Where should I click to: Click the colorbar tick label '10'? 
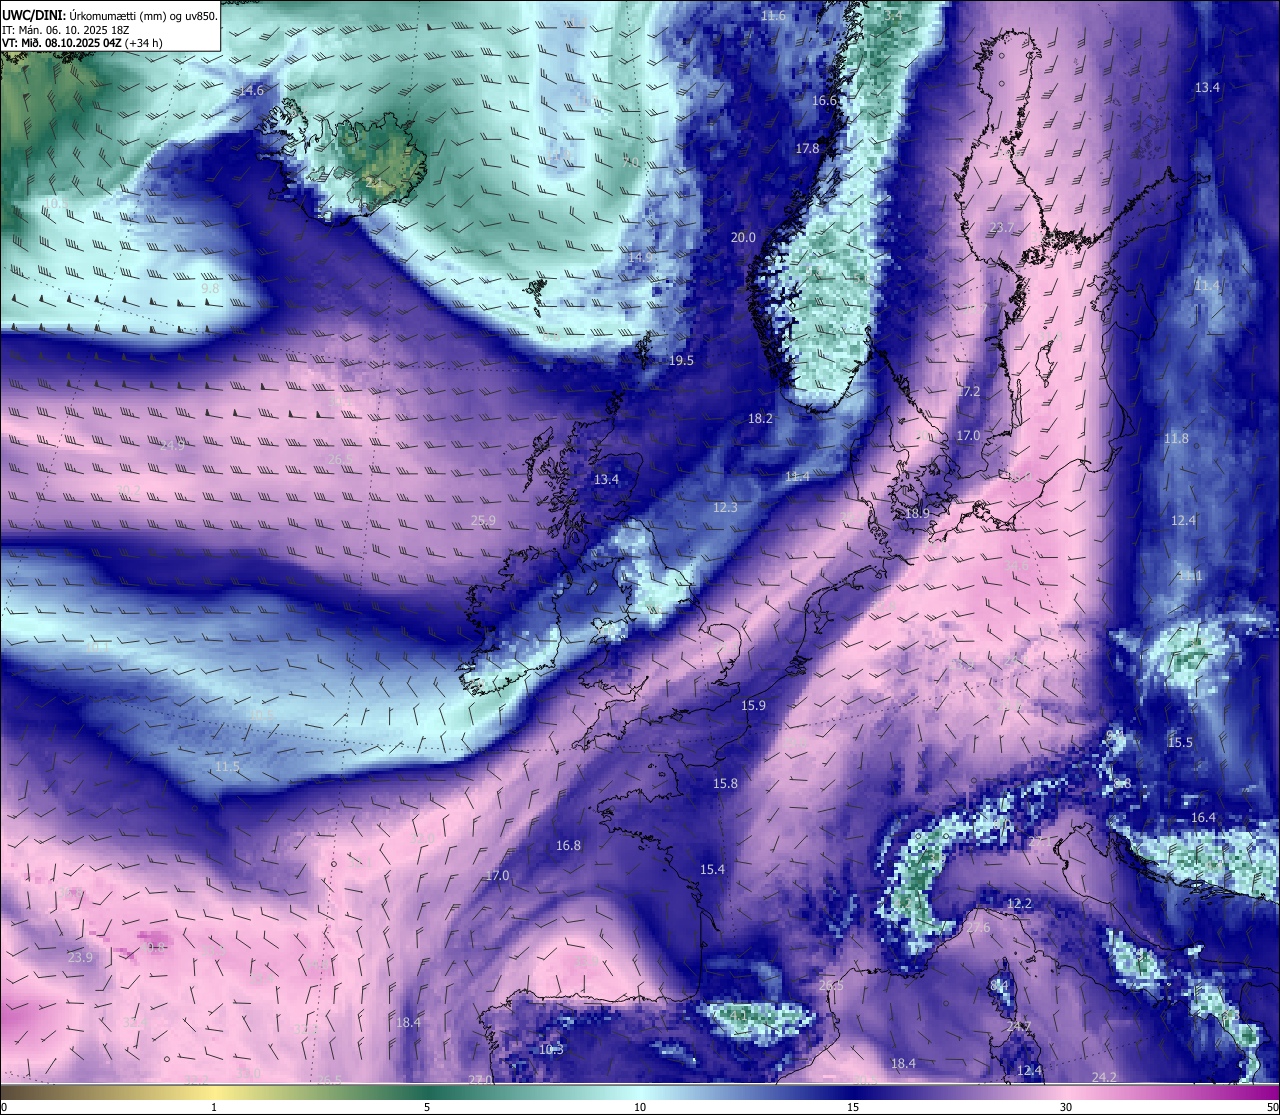pyautogui.click(x=640, y=1107)
